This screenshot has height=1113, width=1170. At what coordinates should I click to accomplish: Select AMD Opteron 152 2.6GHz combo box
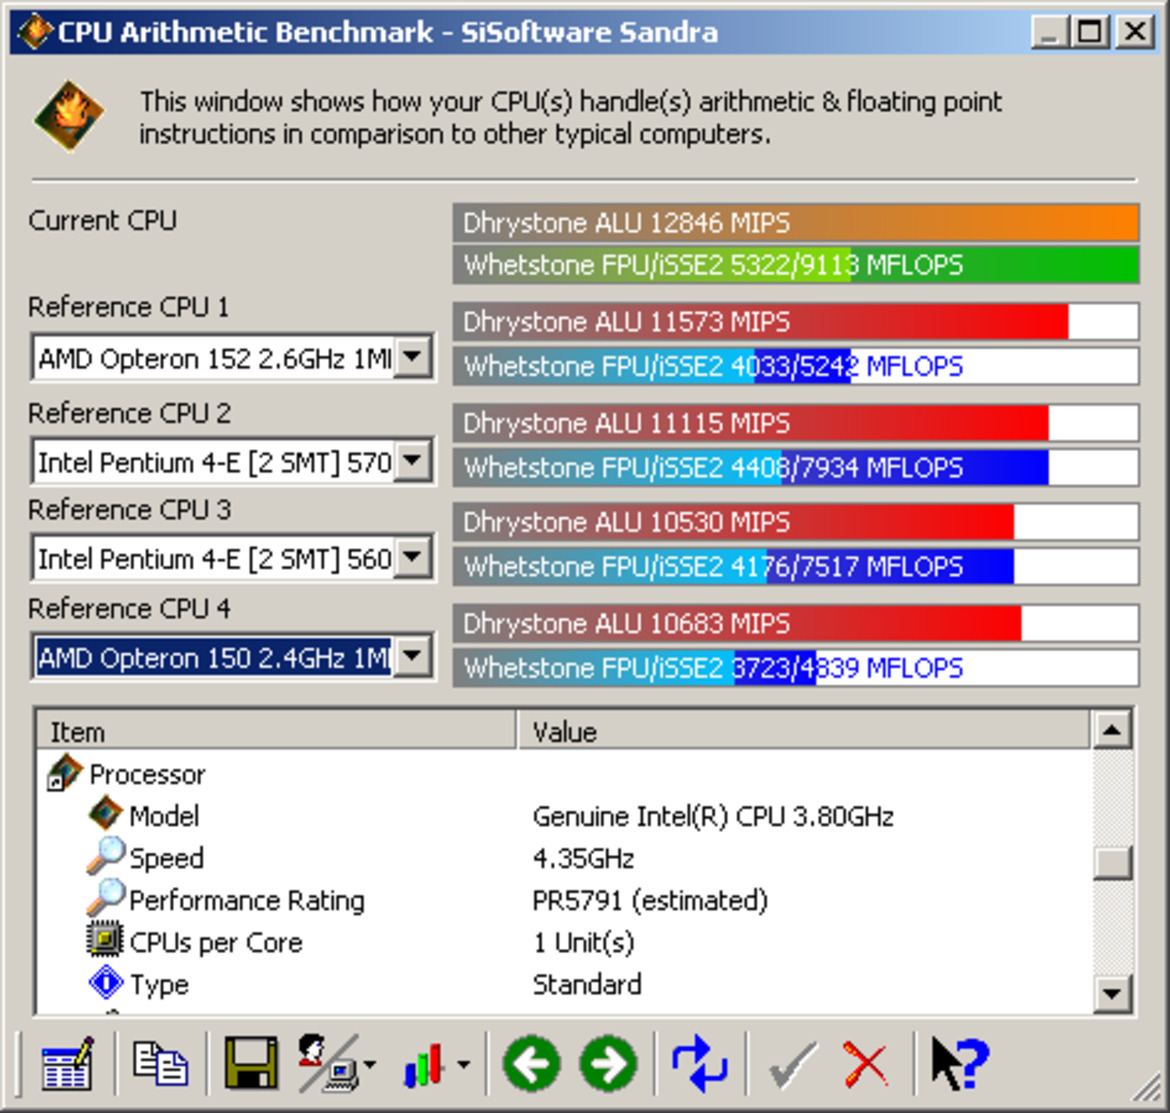click(232, 358)
